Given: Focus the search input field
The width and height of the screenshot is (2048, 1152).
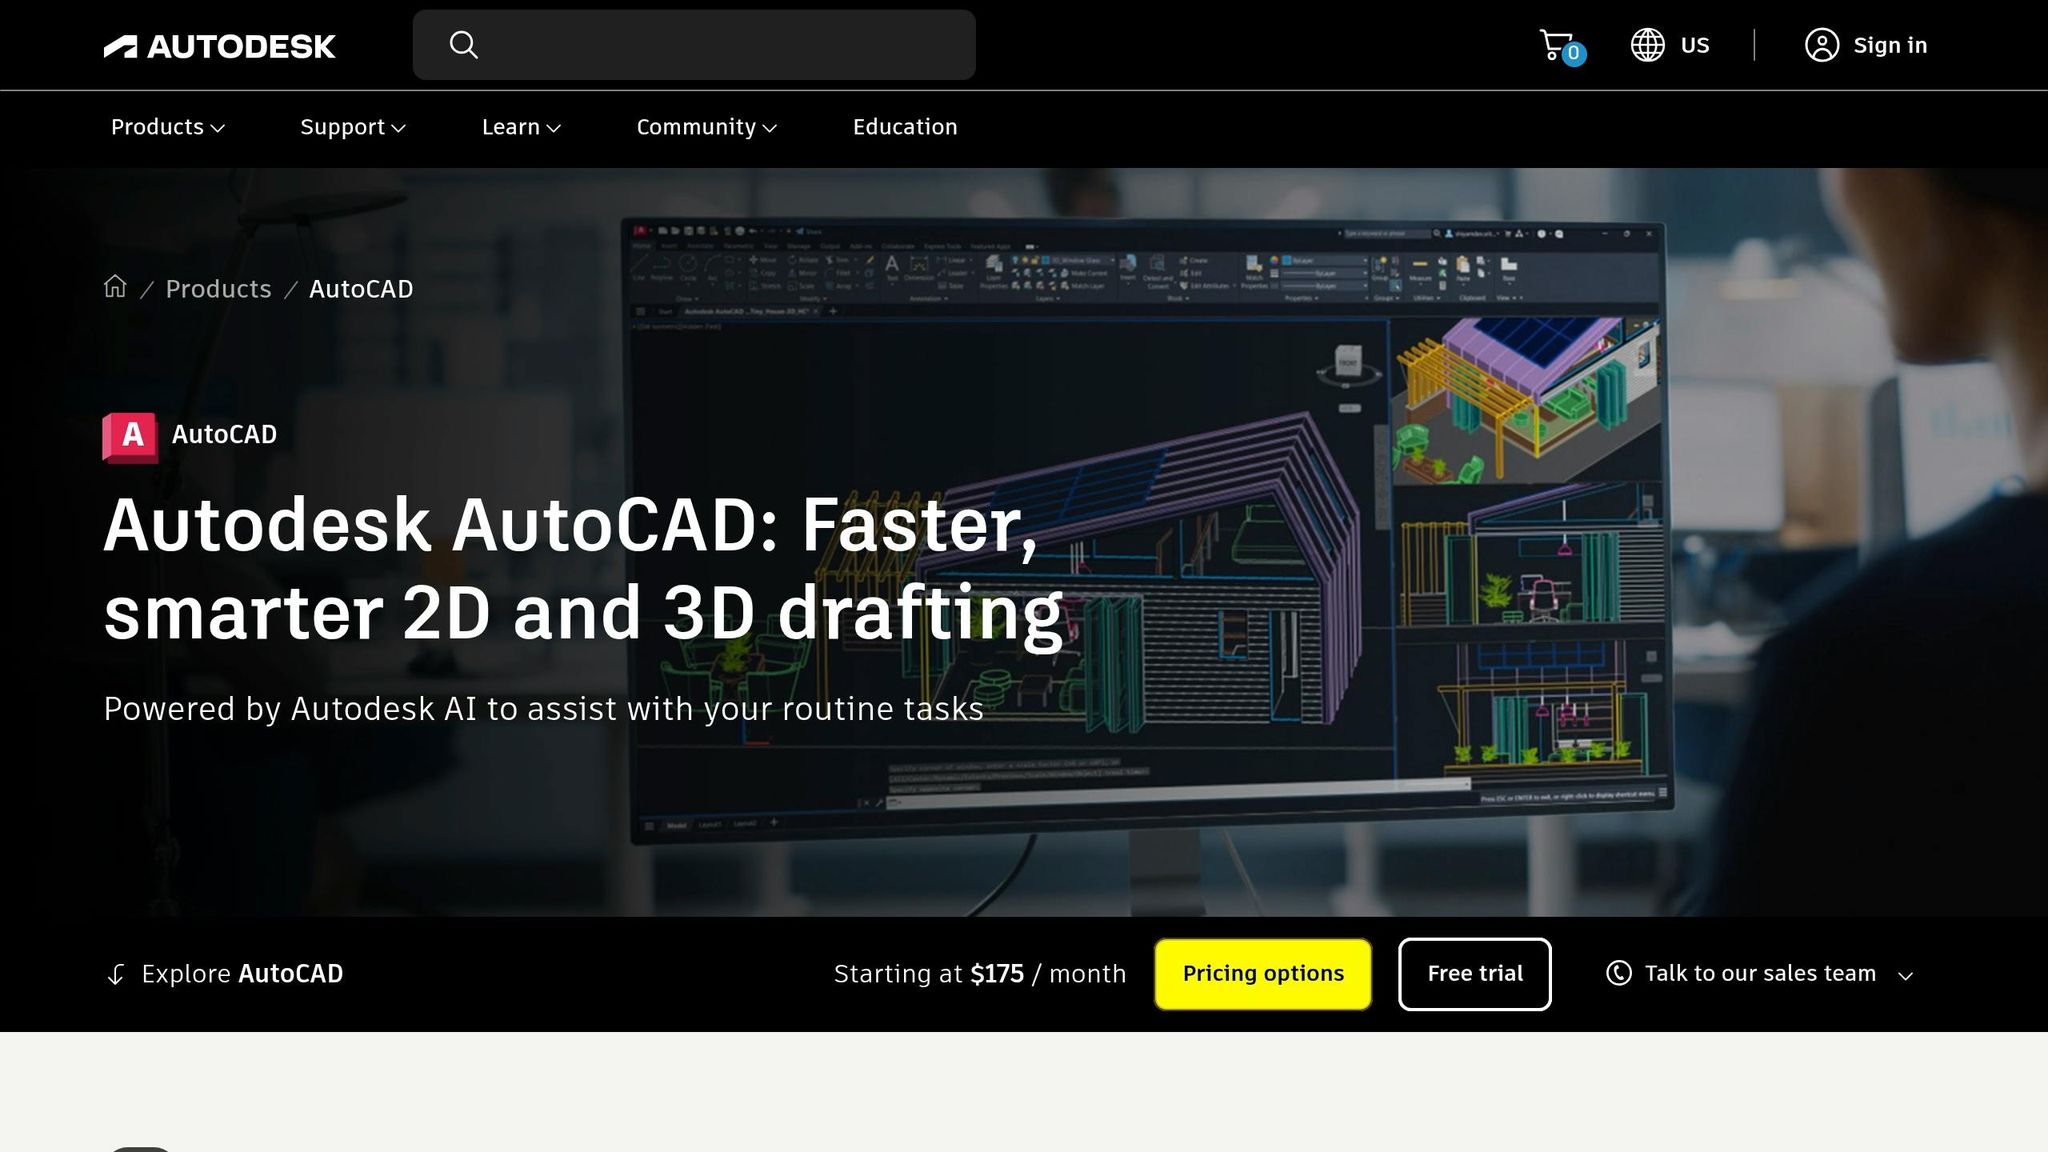Looking at the screenshot, I should 694,45.
